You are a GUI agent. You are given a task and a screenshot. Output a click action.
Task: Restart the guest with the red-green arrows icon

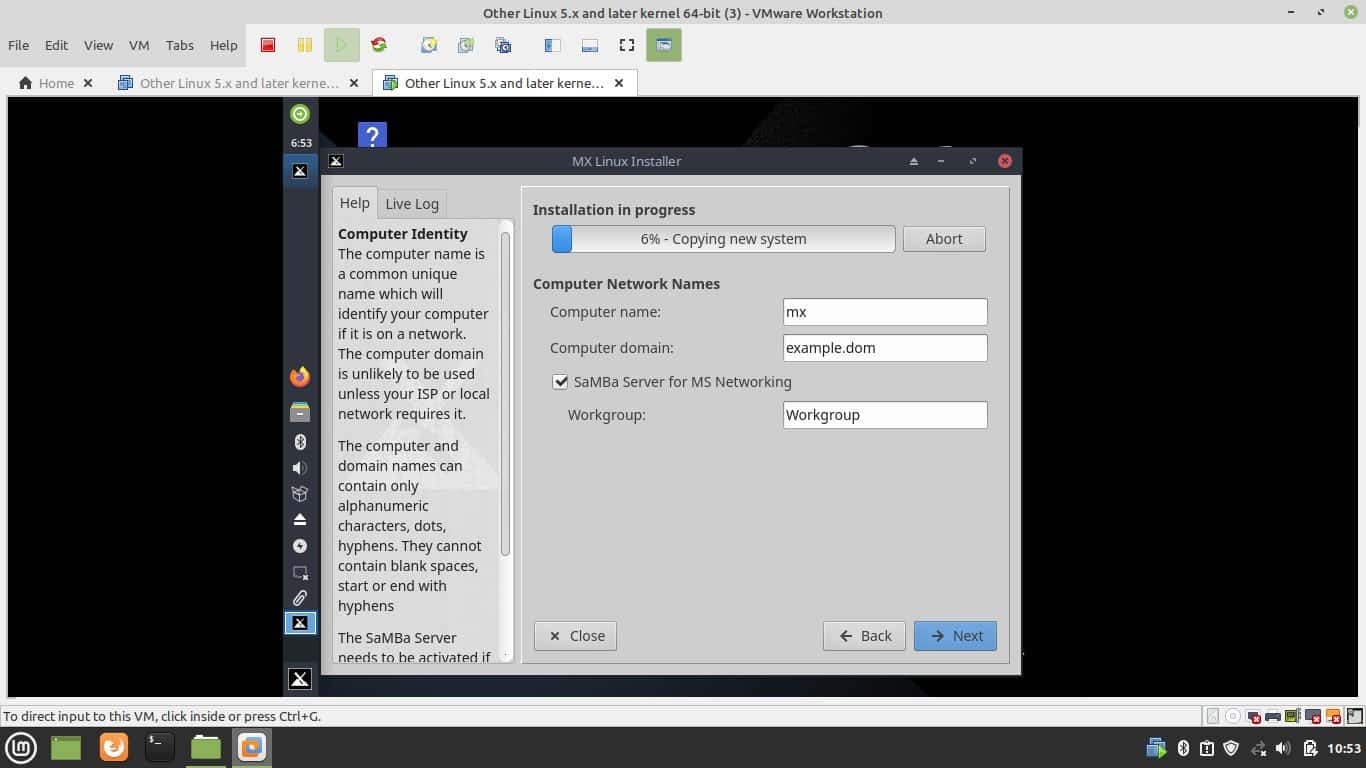click(379, 45)
